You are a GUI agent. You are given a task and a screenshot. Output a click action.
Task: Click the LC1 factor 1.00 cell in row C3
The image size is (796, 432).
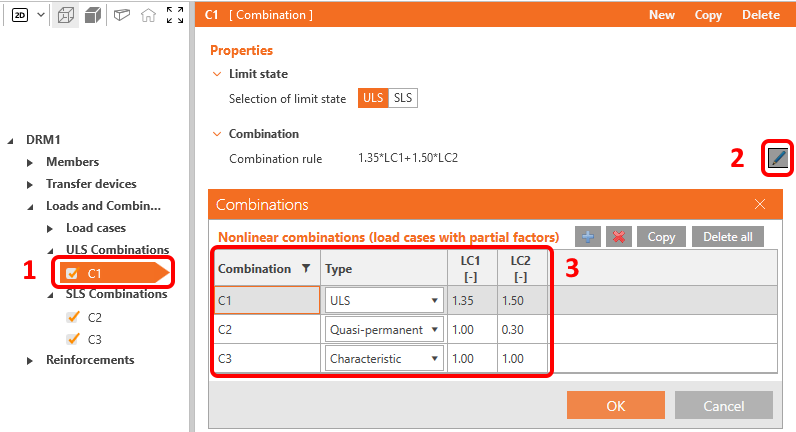[x=472, y=358]
